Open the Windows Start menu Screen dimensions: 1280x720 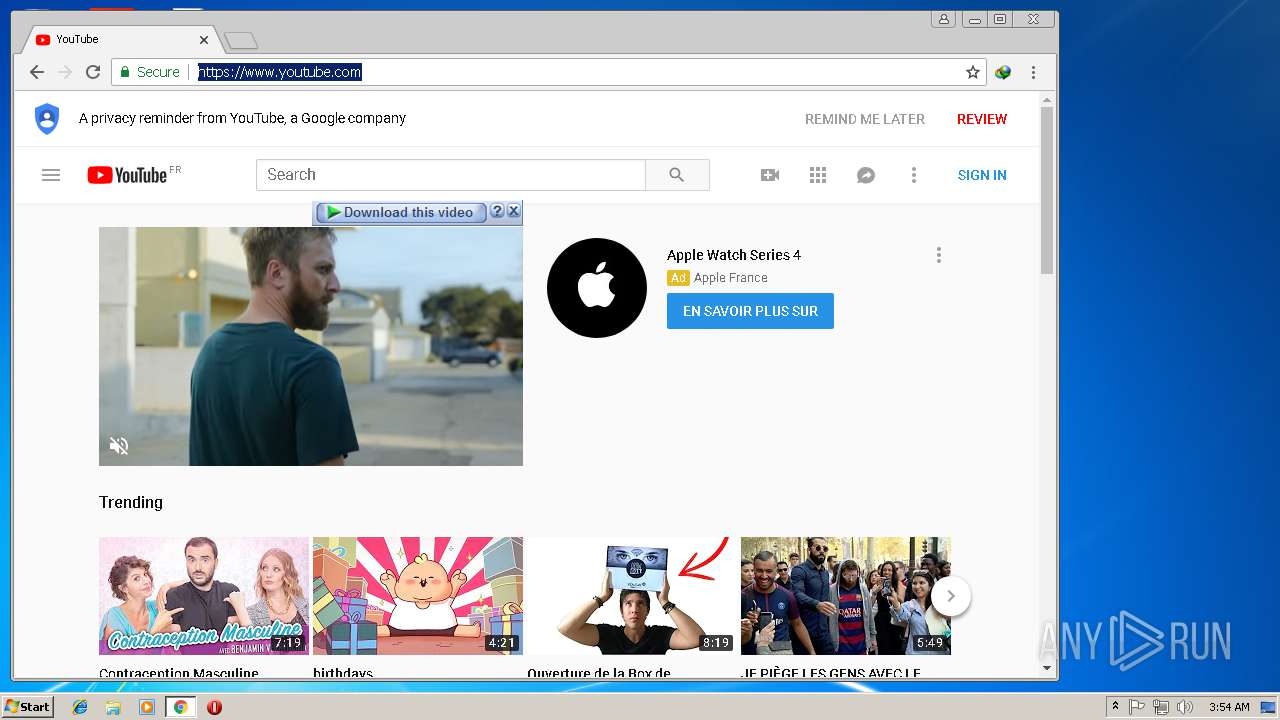pos(27,707)
